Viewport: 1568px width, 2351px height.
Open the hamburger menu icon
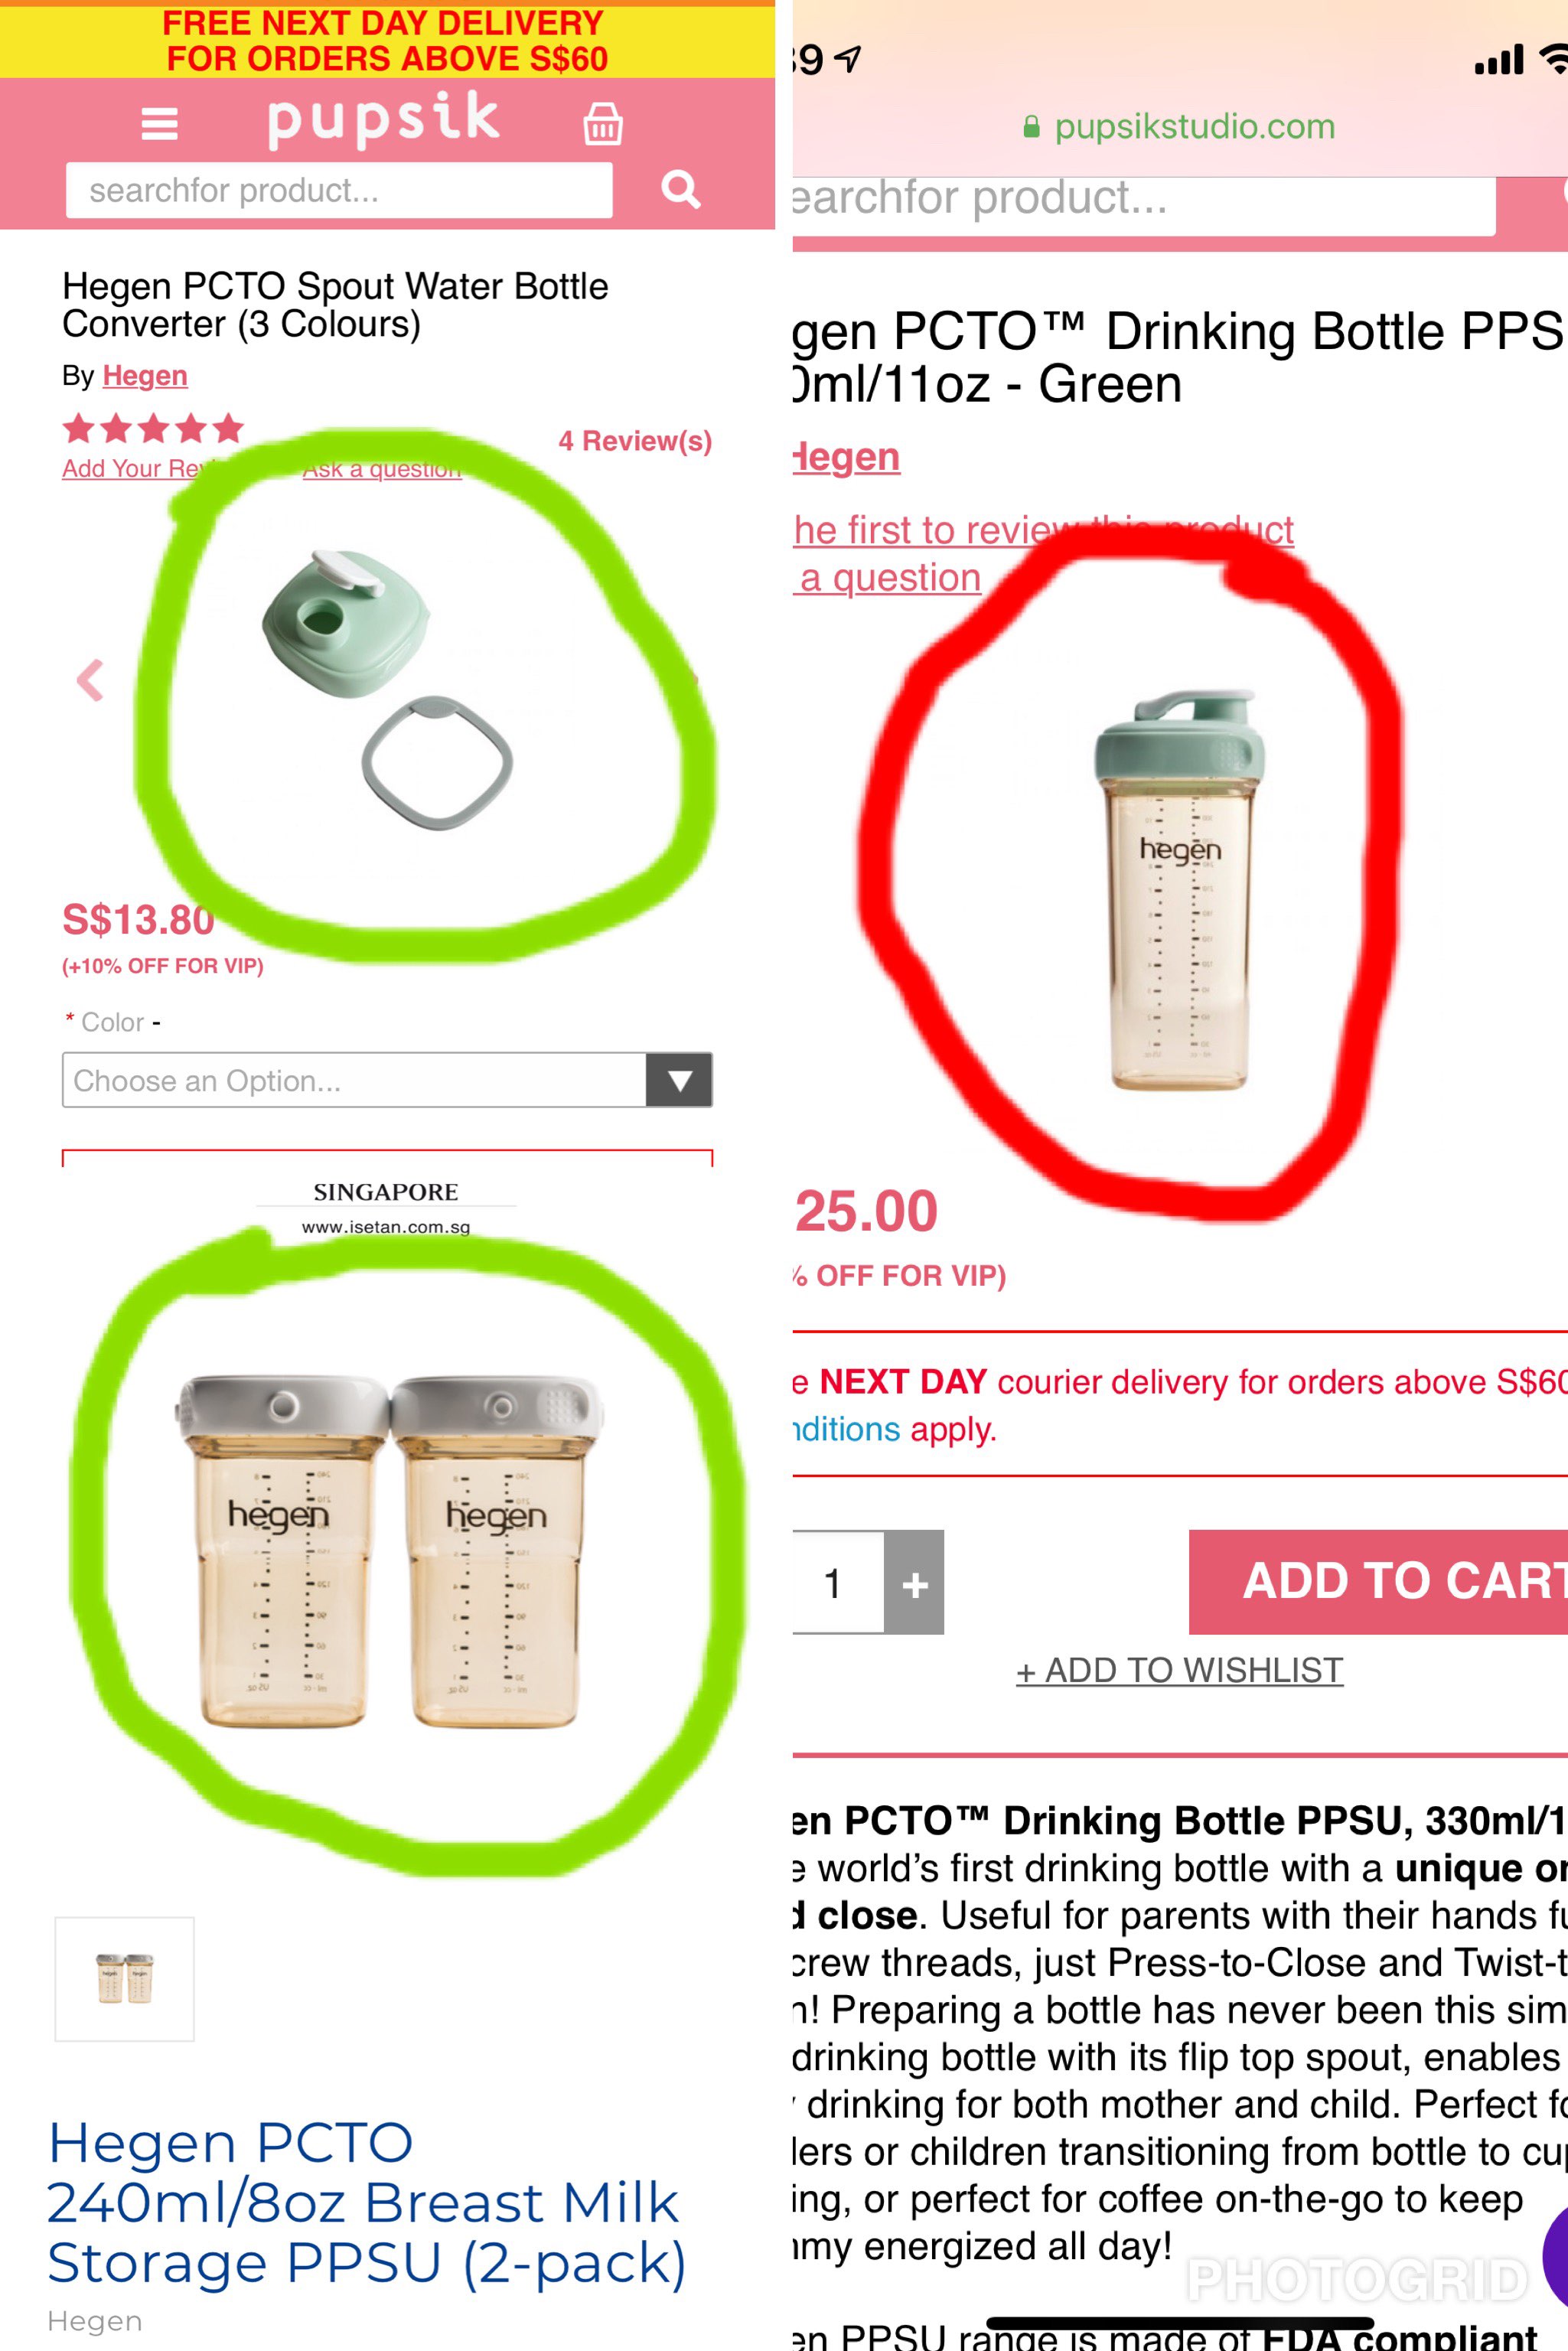(159, 124)
